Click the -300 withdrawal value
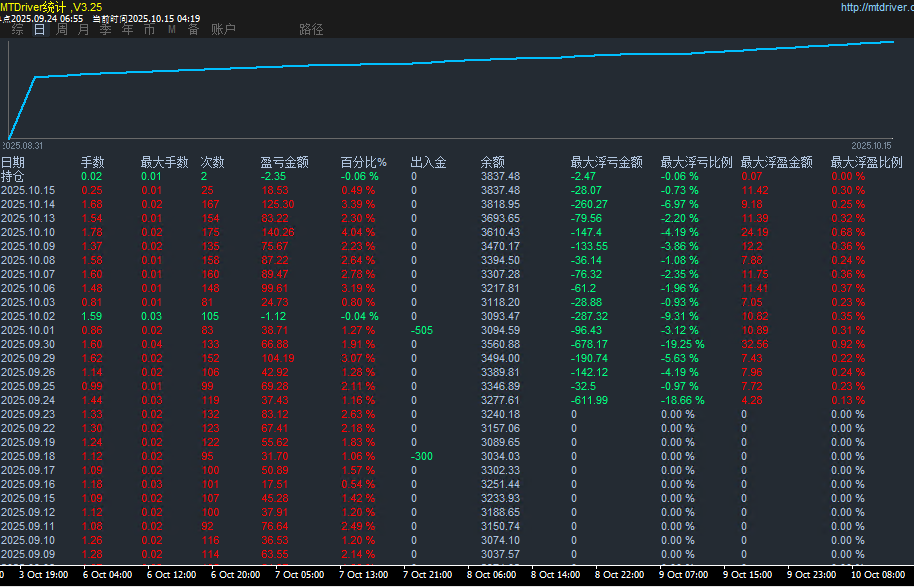Image resolution: width=914 pixels, height=587 pixels. point(421,456)
